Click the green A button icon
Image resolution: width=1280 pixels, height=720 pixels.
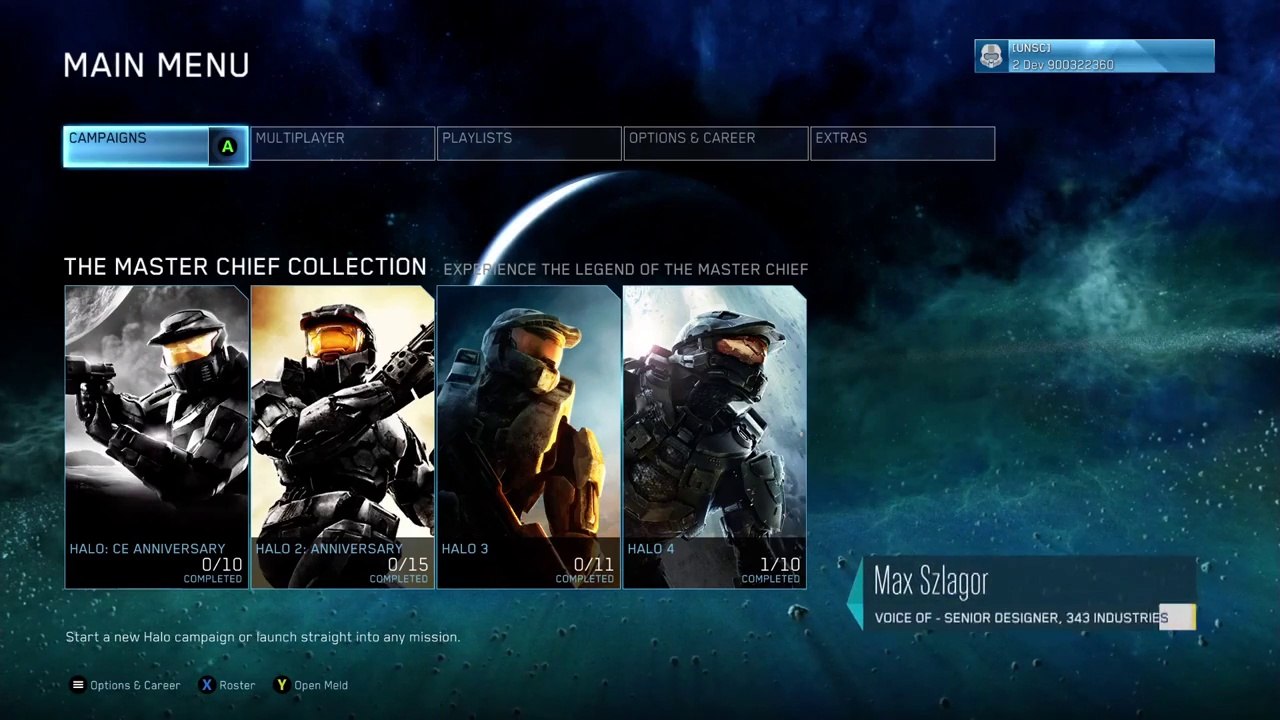tap(228, 147)
